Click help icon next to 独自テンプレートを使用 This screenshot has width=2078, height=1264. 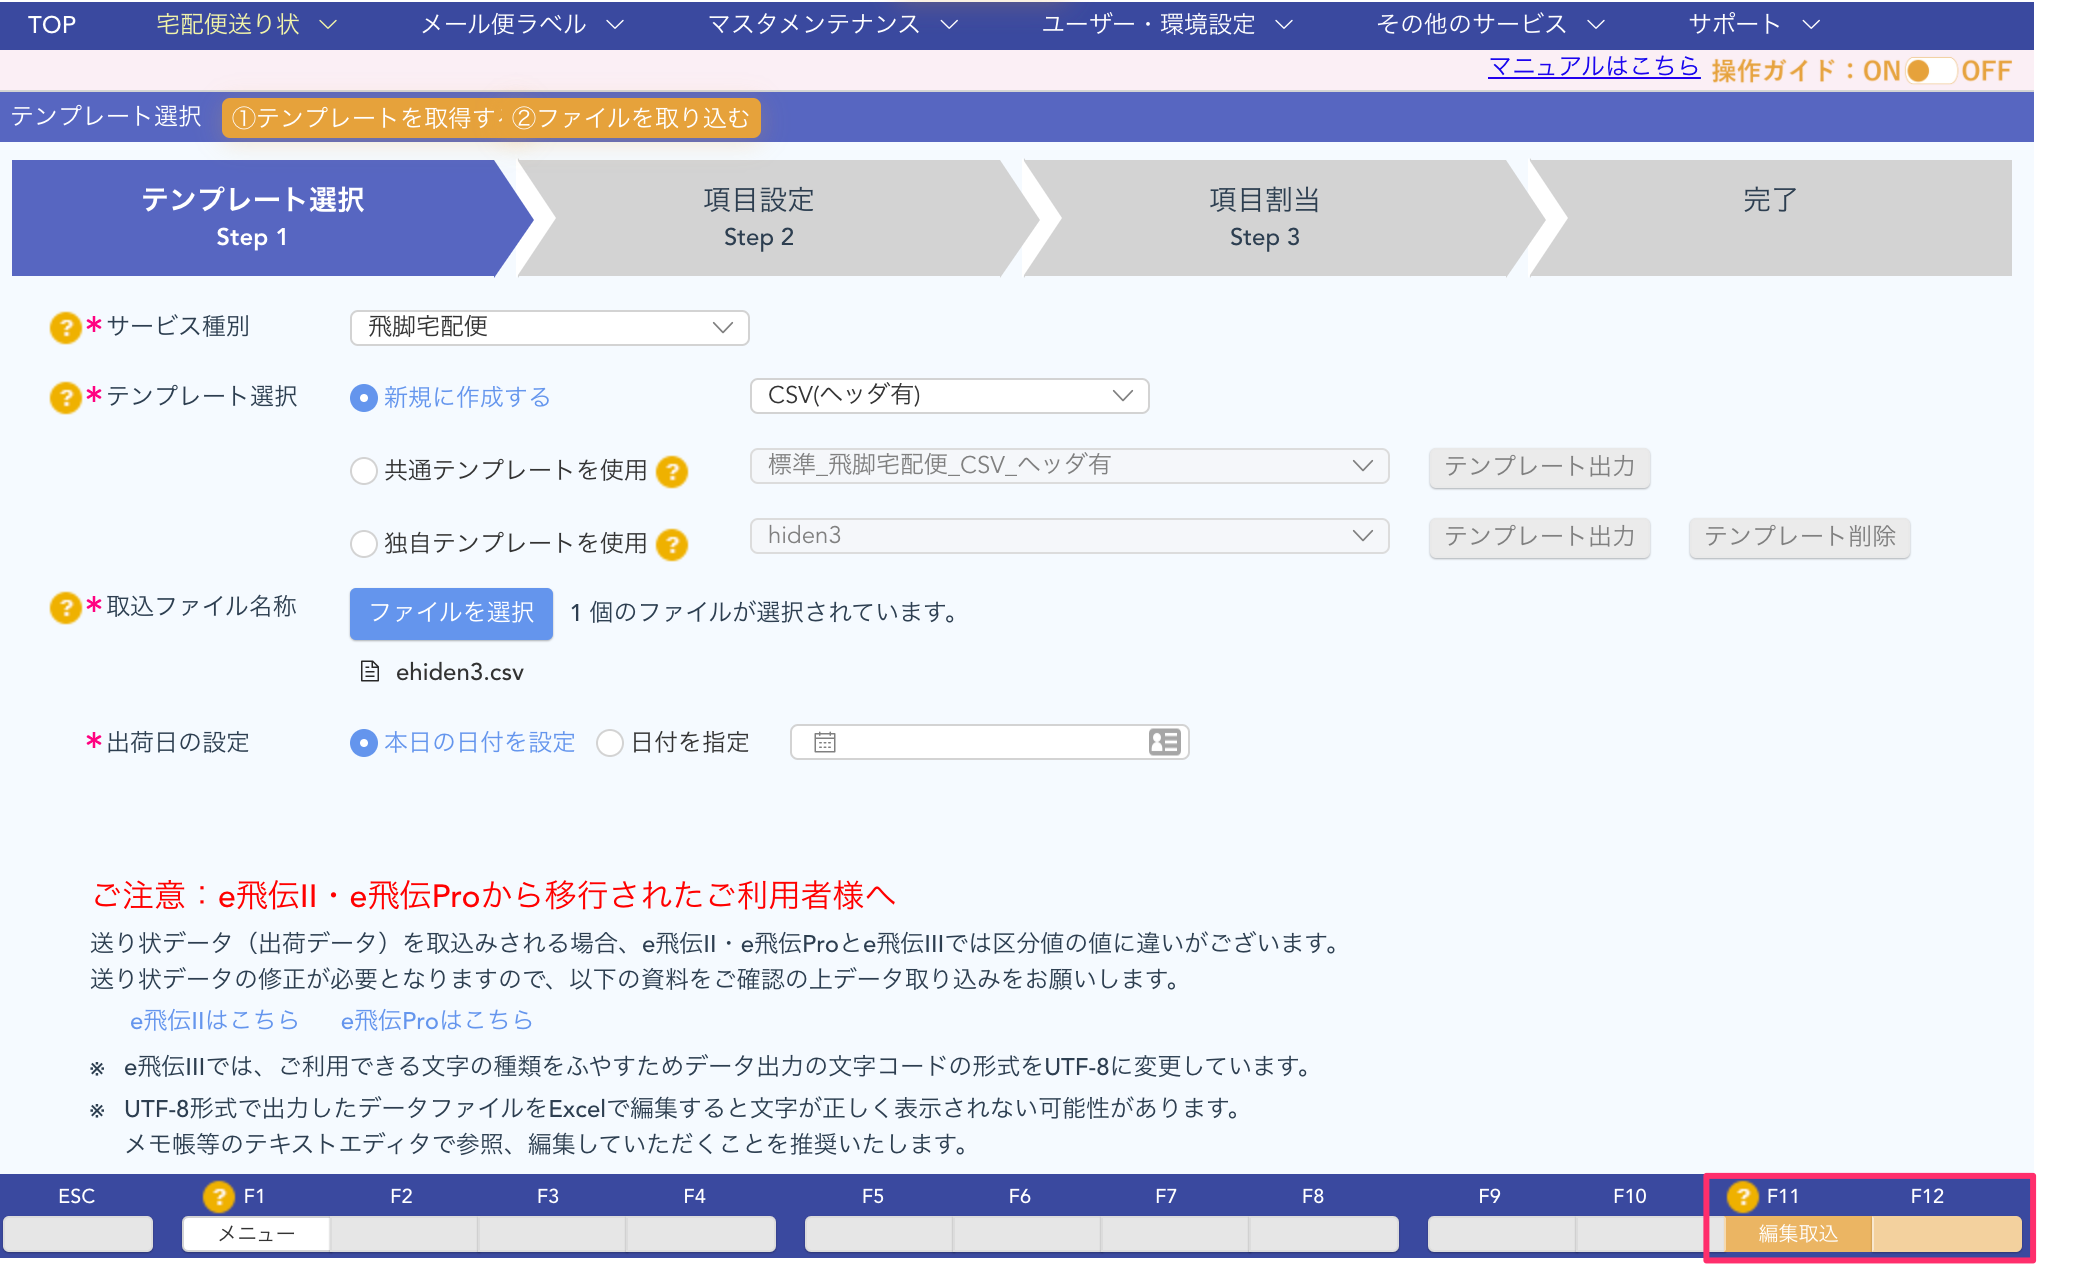pyautogui.click(x=672, y=544)
